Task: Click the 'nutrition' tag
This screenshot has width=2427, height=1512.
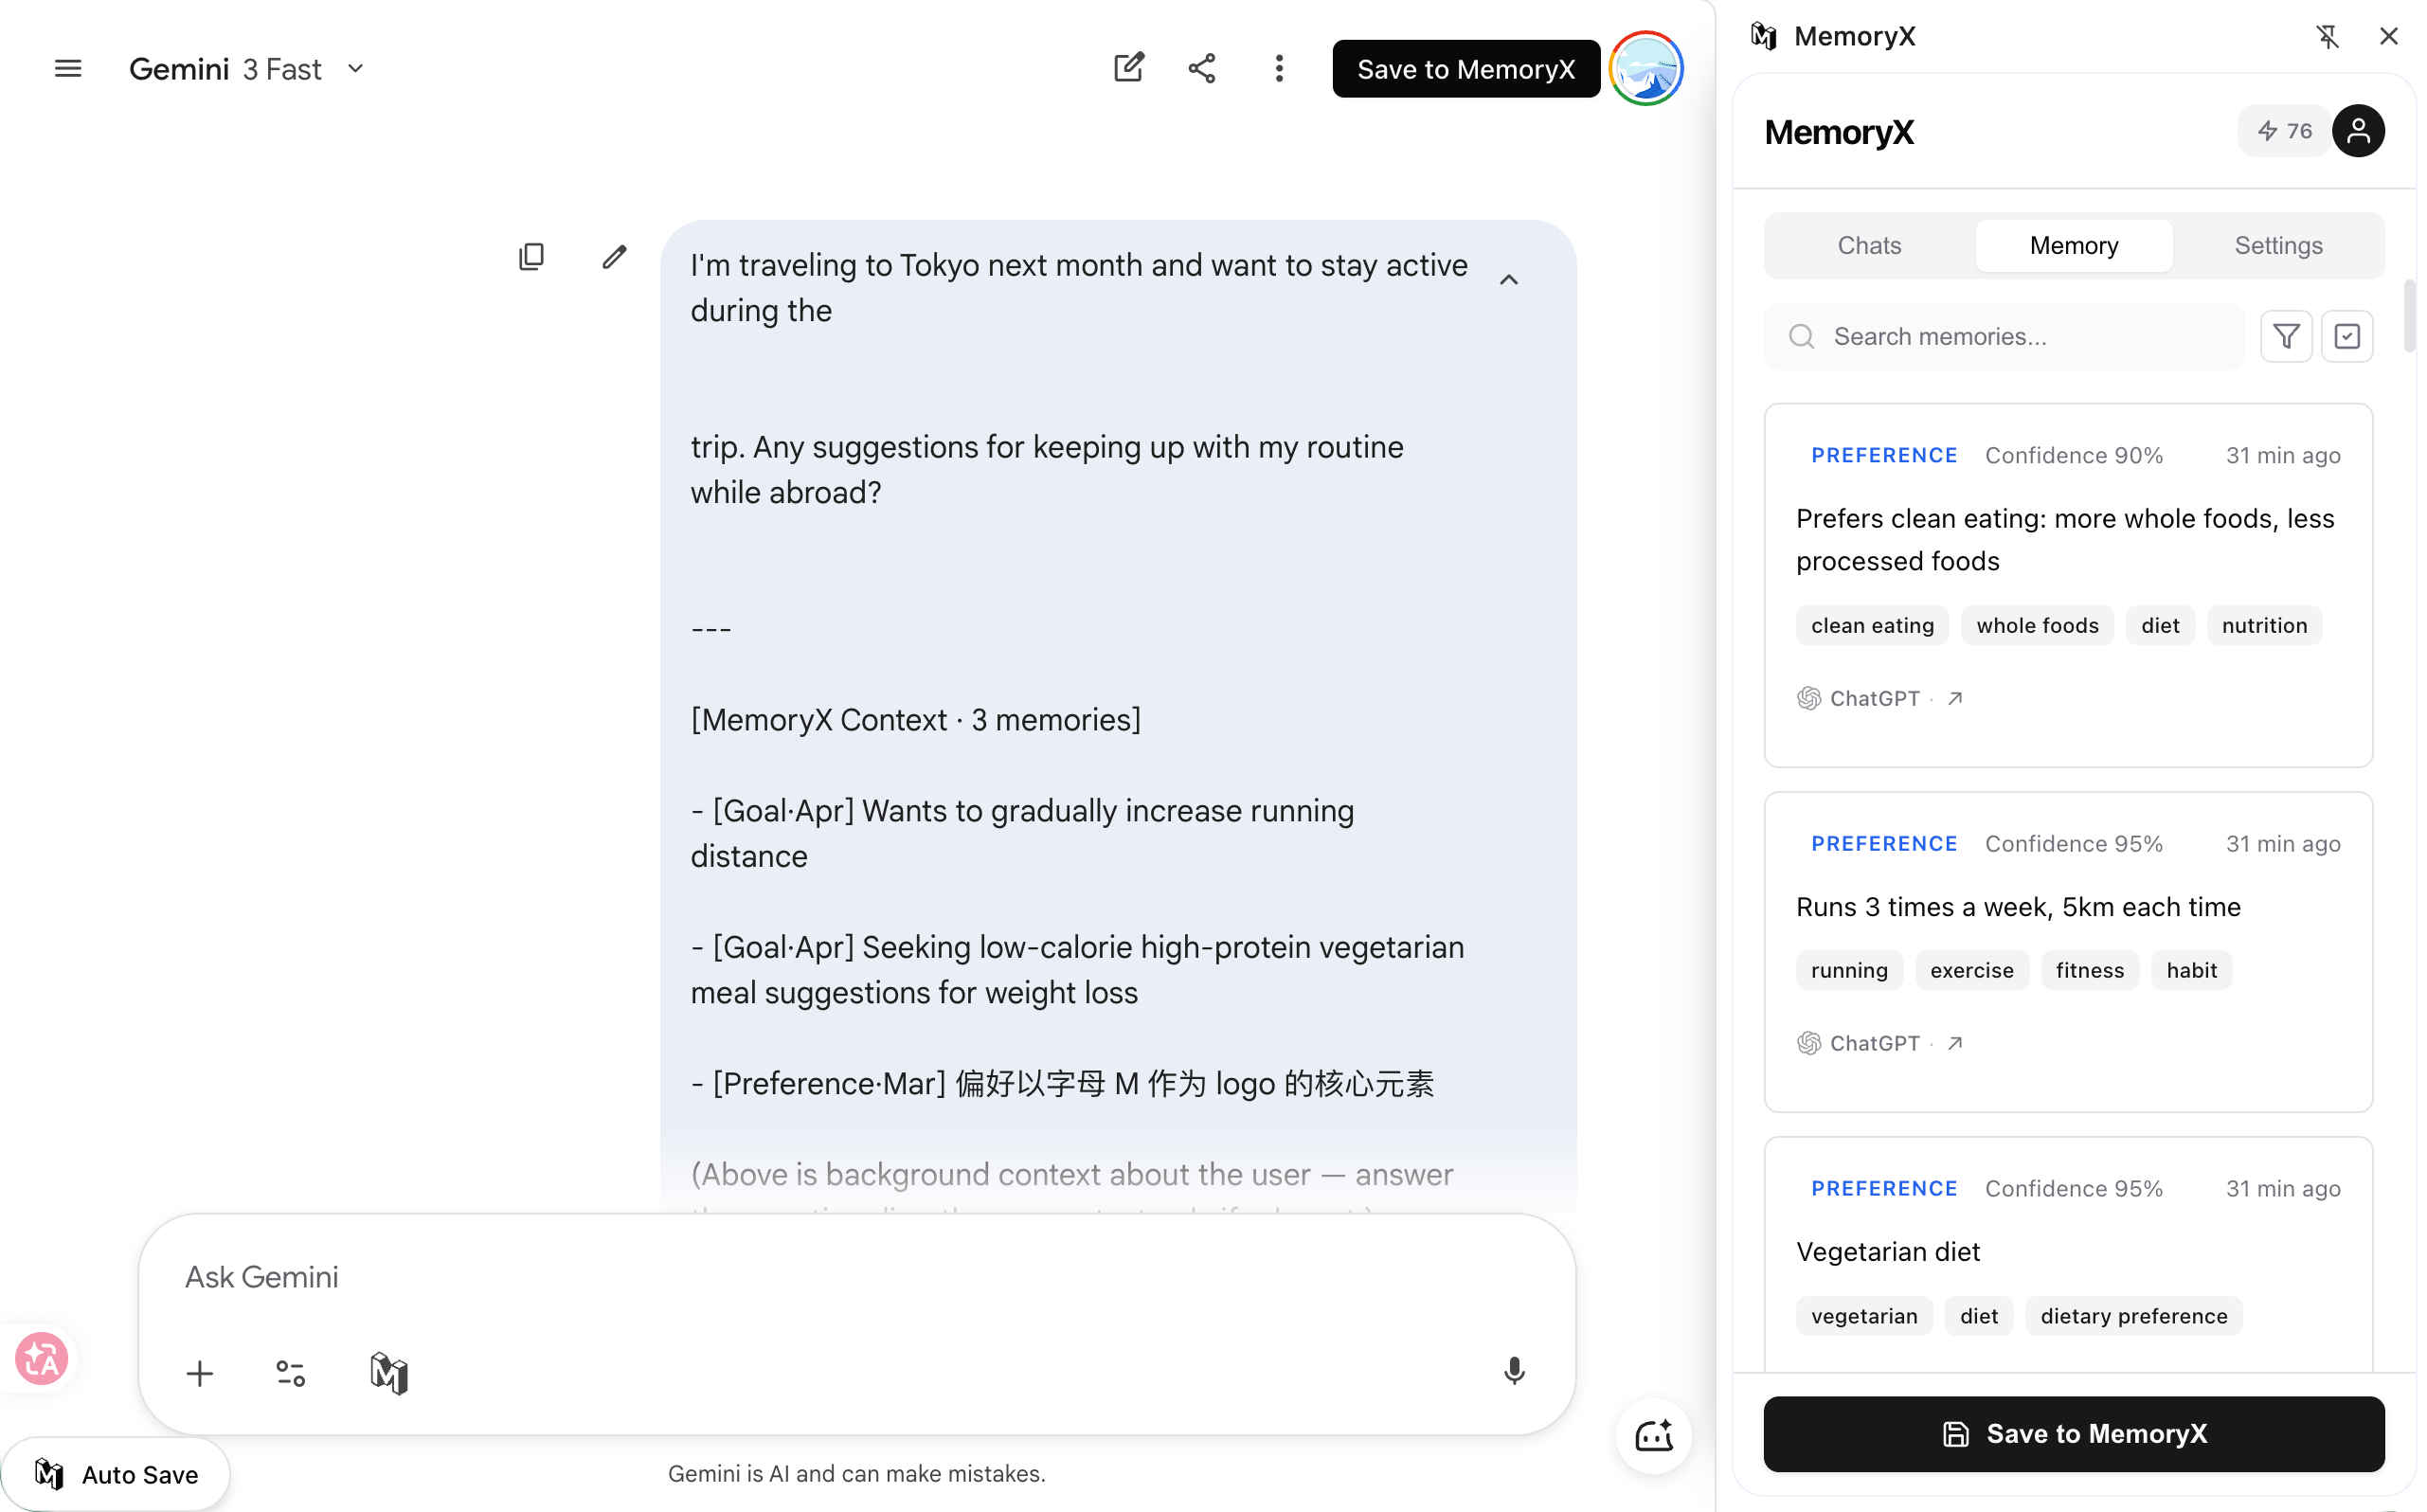Action: 2264,625
